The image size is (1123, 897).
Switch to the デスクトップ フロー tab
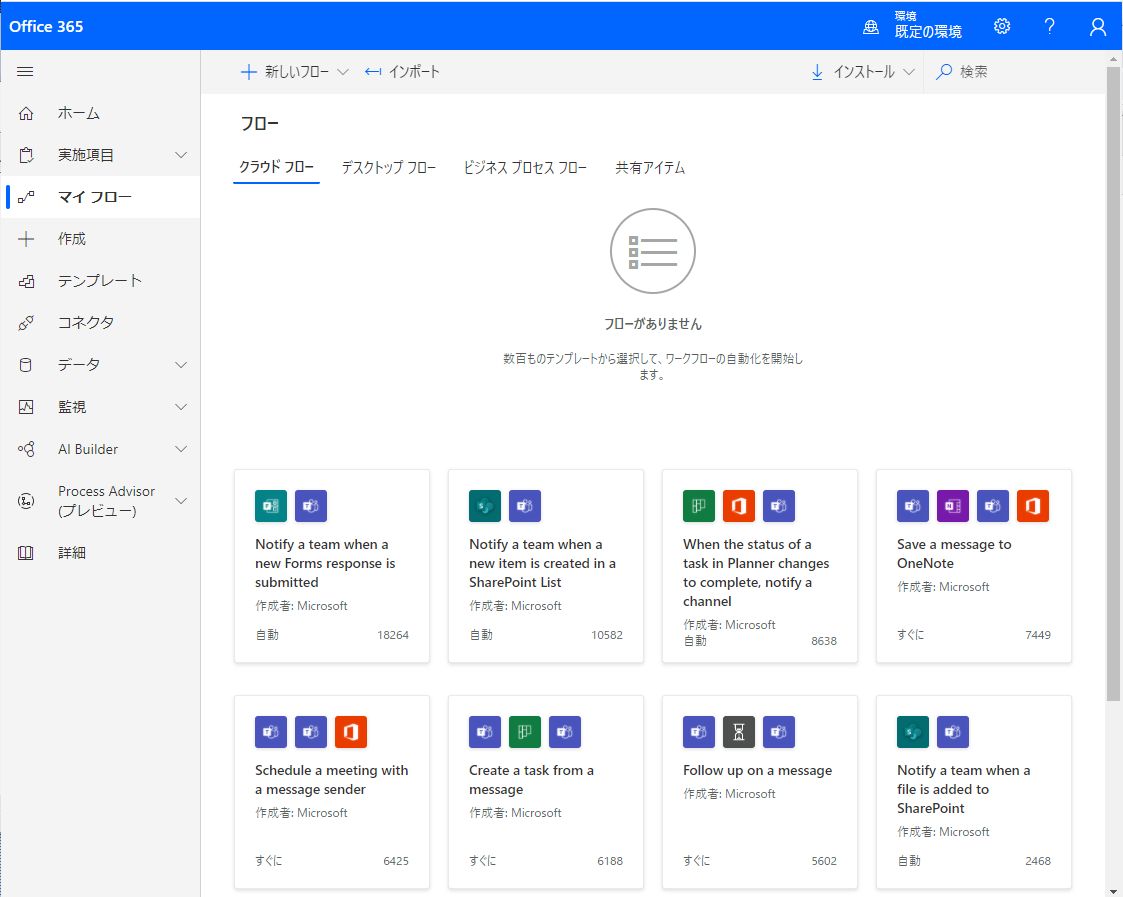click(389, 168)
